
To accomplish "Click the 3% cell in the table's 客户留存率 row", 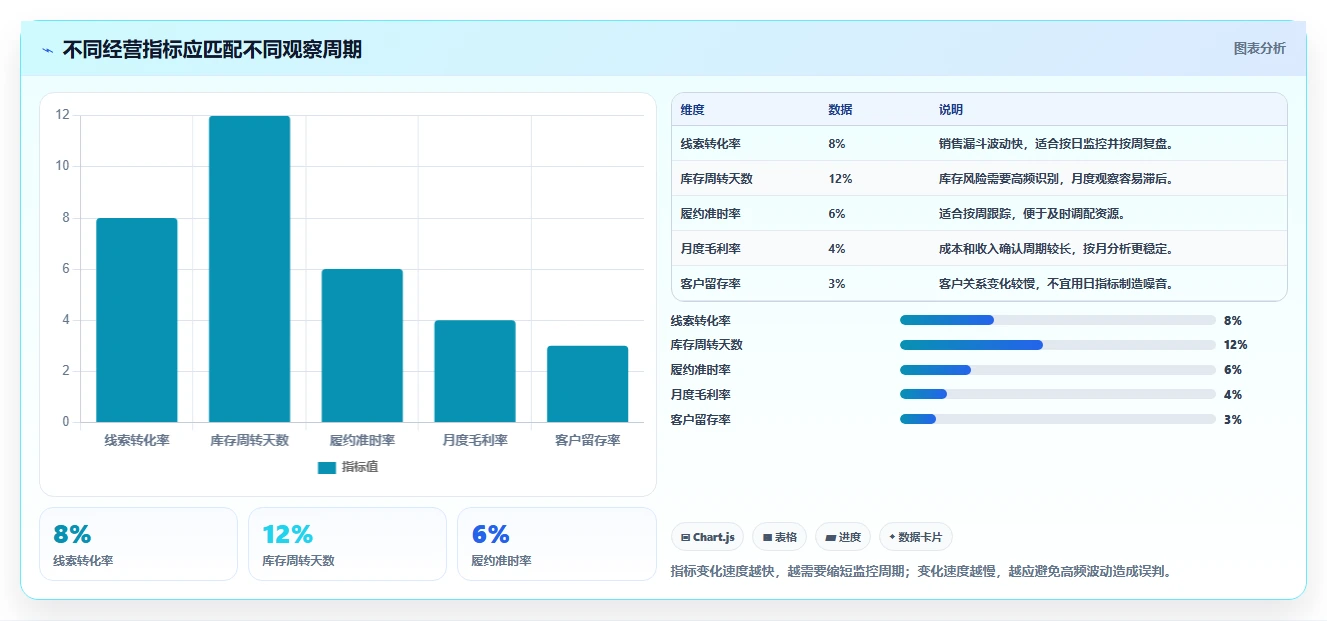I will (837, 284).
